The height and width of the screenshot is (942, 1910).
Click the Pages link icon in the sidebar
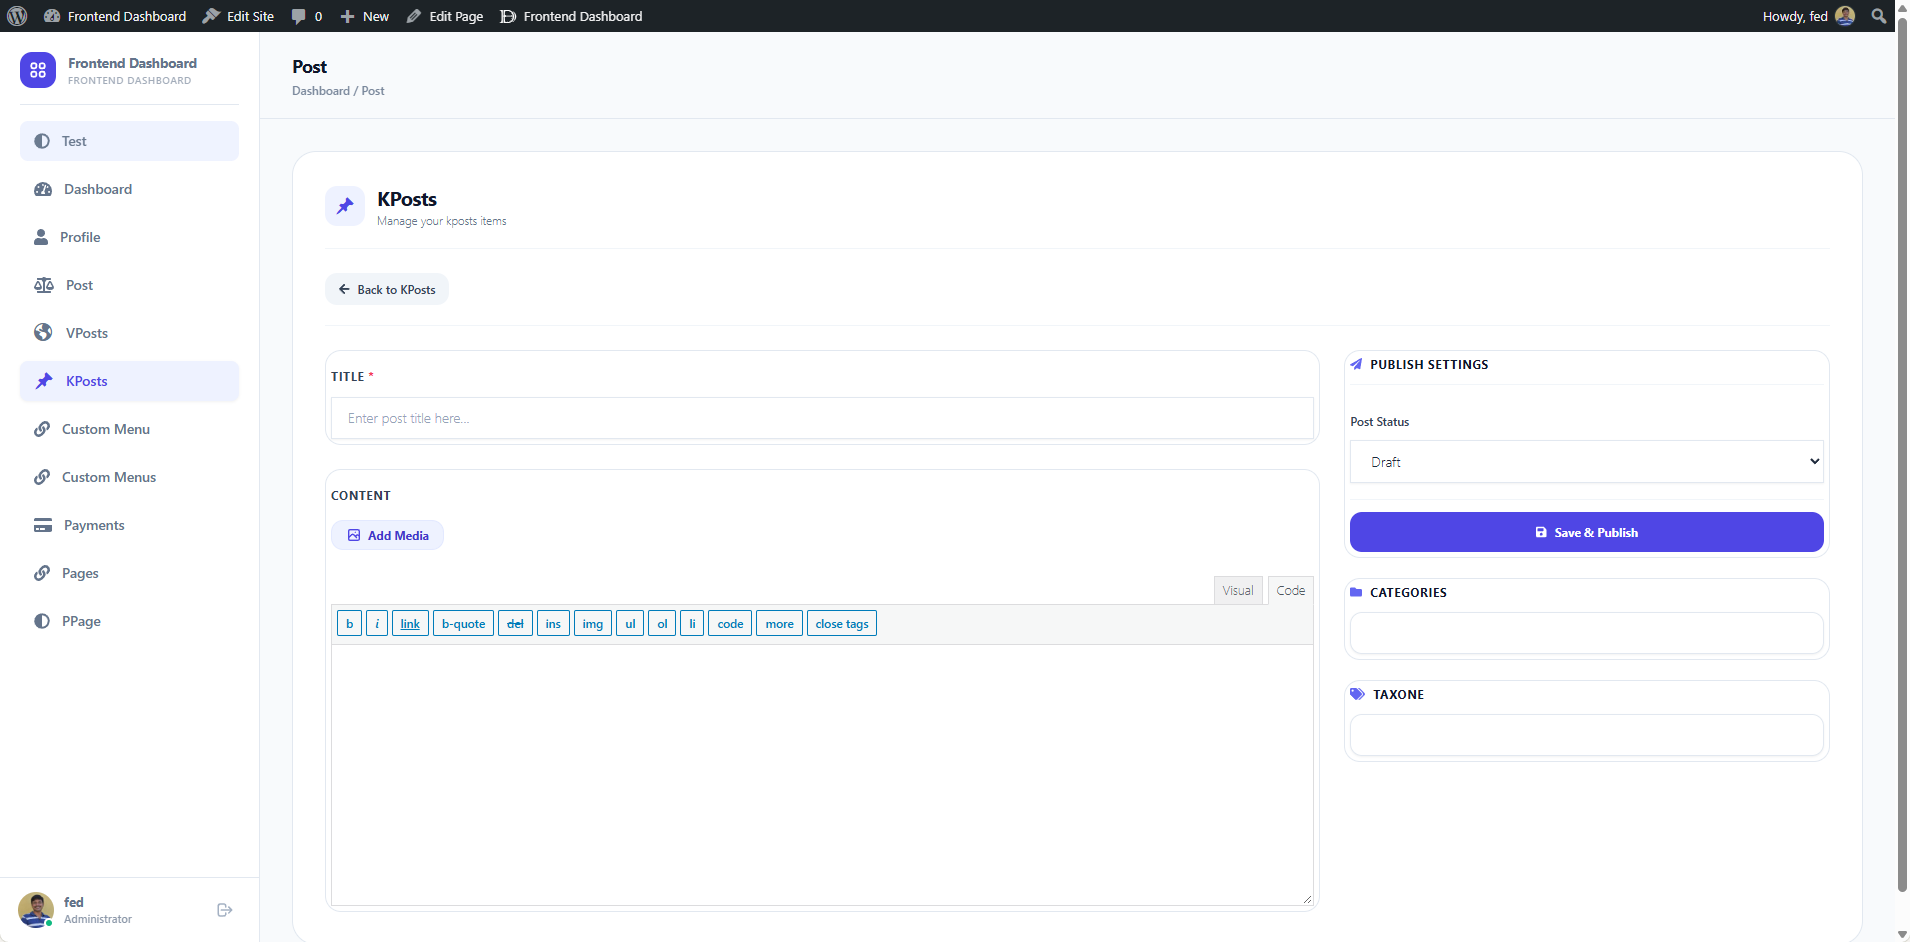click(x=42, y=573)
